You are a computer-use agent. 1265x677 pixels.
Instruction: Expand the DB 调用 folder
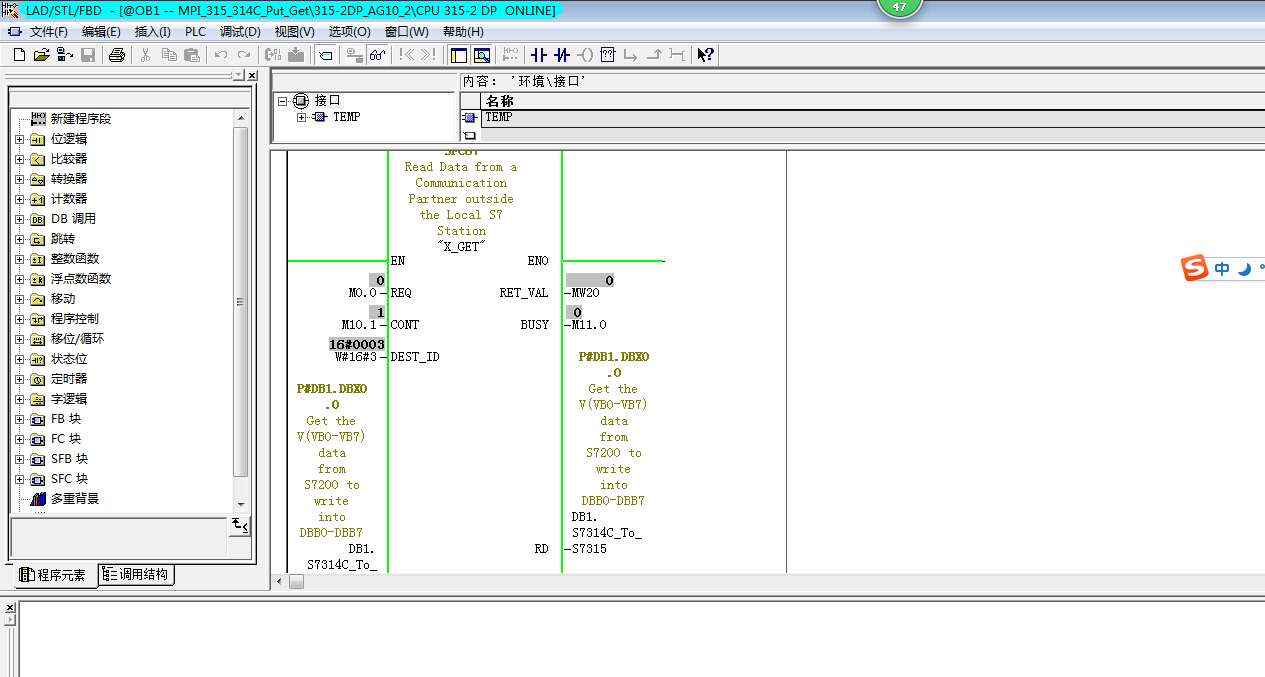(x=20, y=219)
